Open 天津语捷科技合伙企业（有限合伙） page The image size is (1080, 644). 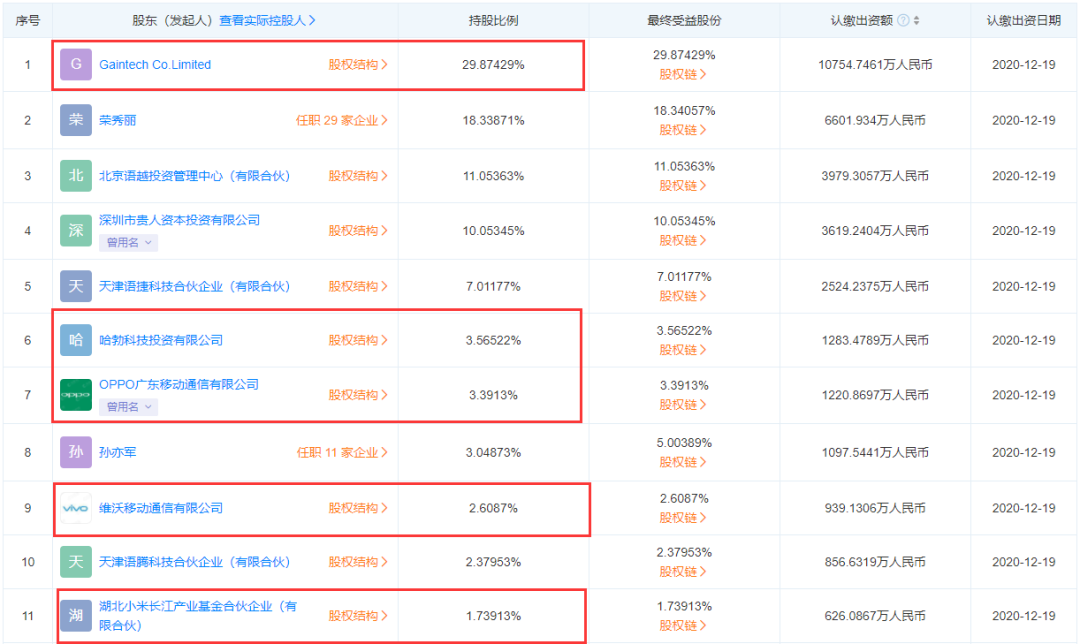pyautogui.click(x=194, y=286)
